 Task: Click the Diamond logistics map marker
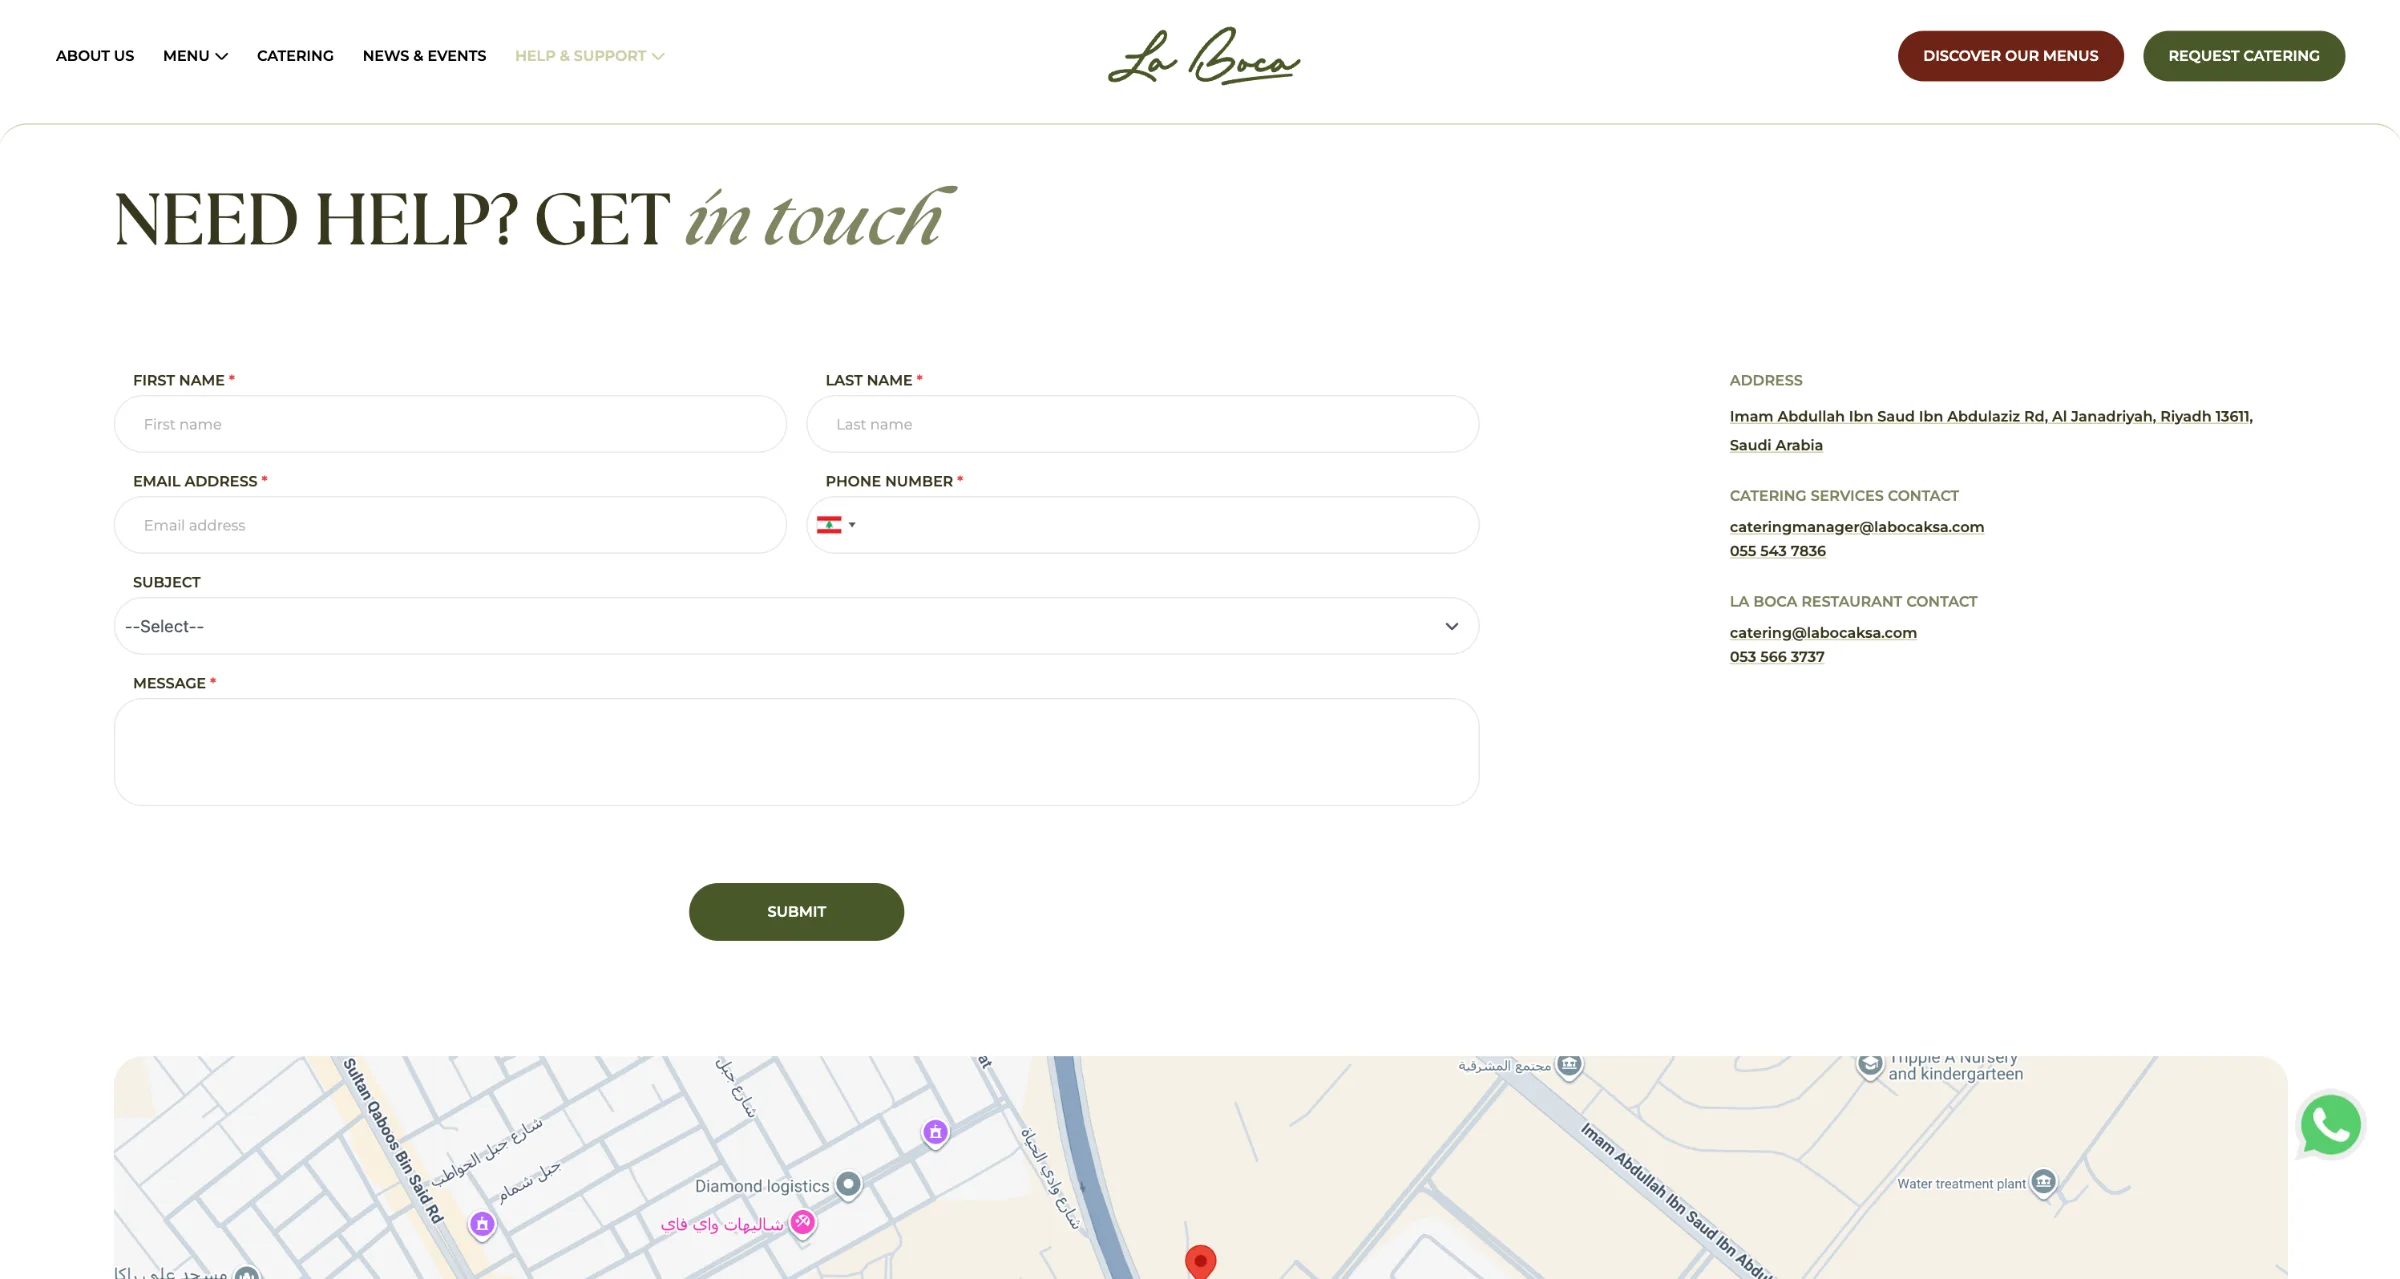click(848, 1186)
